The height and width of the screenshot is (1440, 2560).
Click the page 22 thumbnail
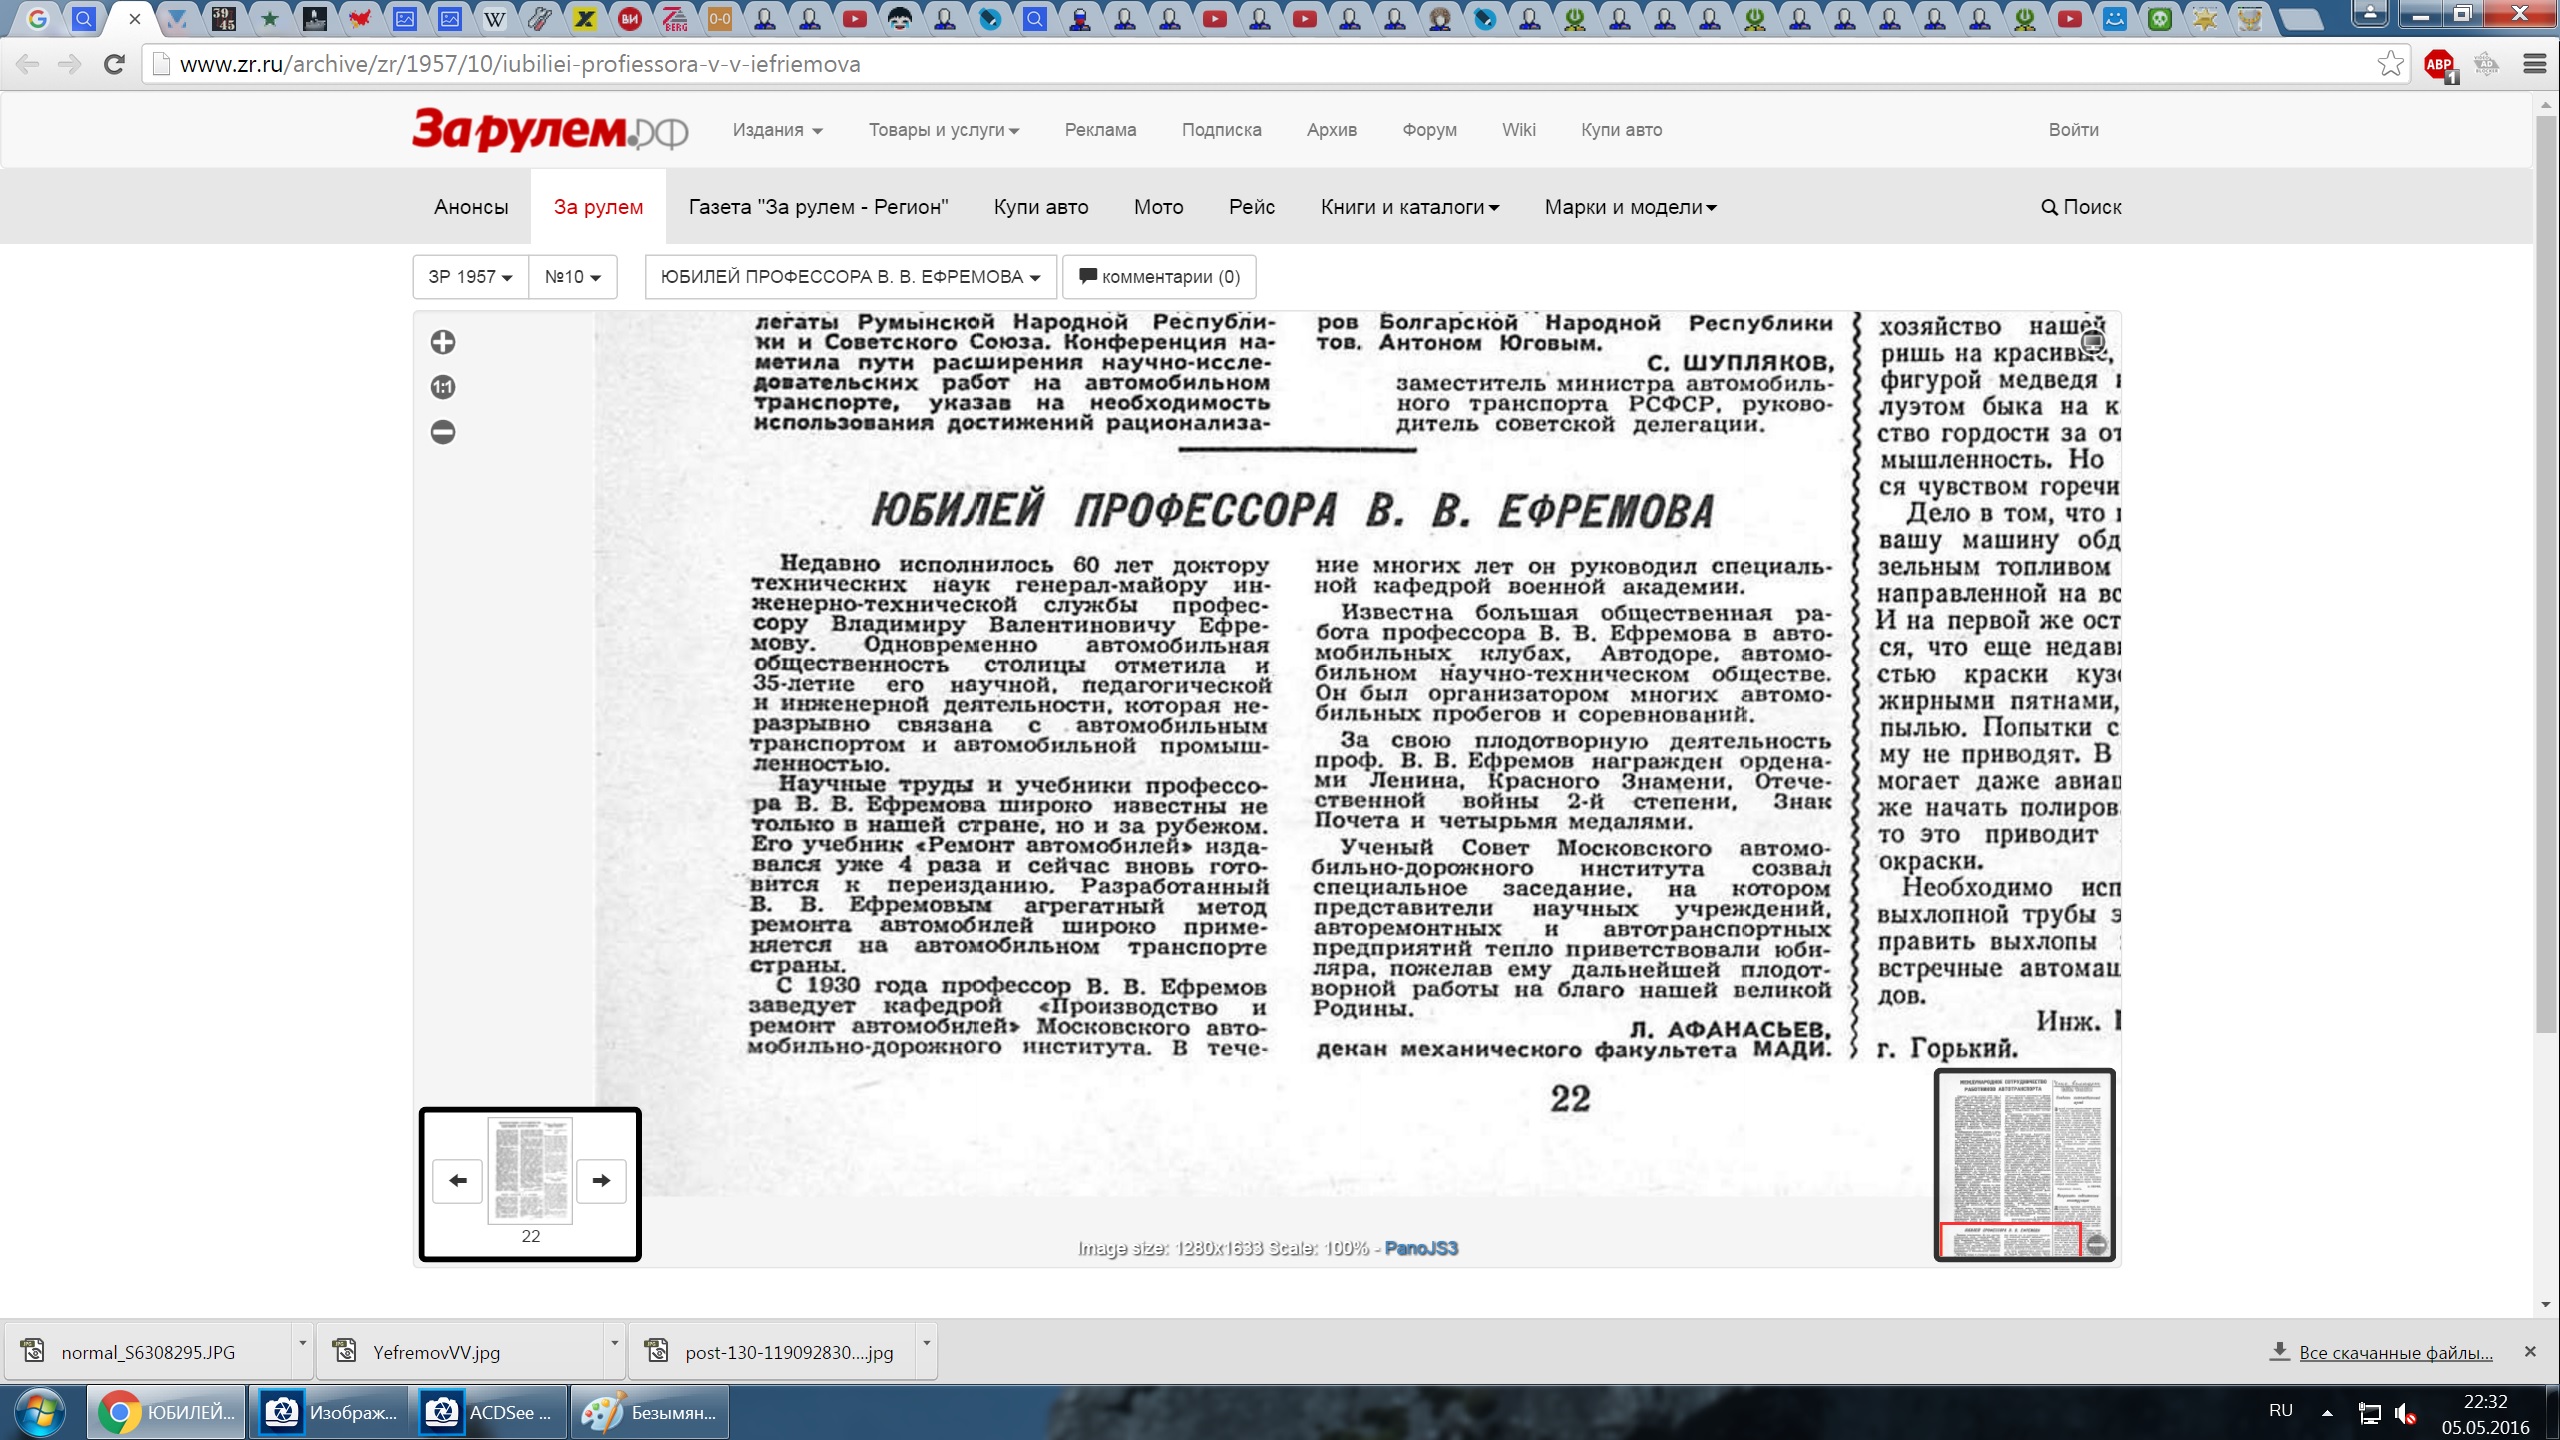[x=530, y=1172]
